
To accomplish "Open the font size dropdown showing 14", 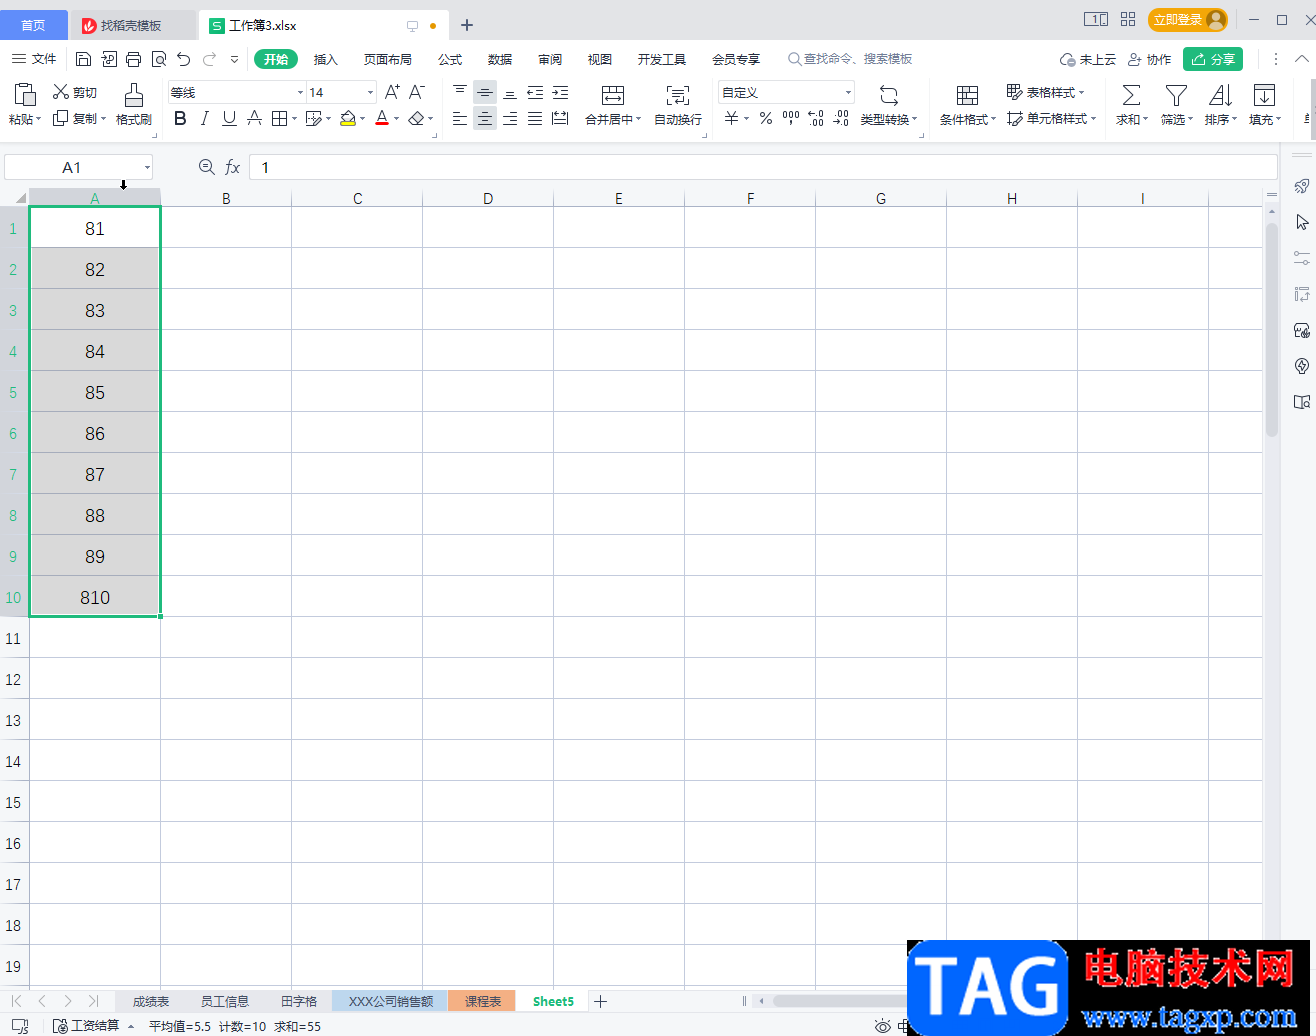I will (370, 92).
